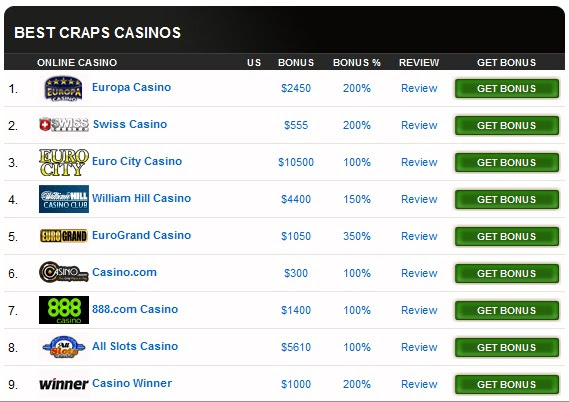This screenshot has height=402, width=569.
Task: Open the Casino.com logo icon
Action: (64, 272)
